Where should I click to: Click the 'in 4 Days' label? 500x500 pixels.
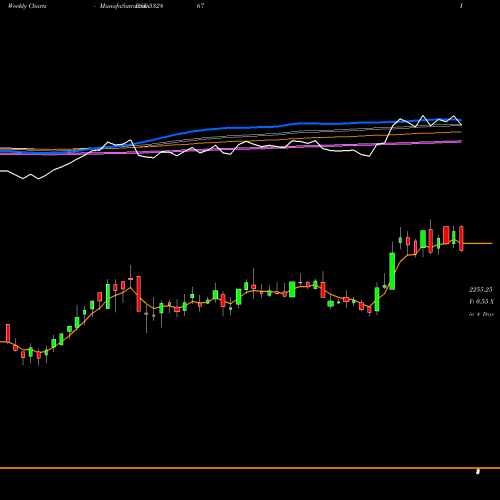(481, 314)
